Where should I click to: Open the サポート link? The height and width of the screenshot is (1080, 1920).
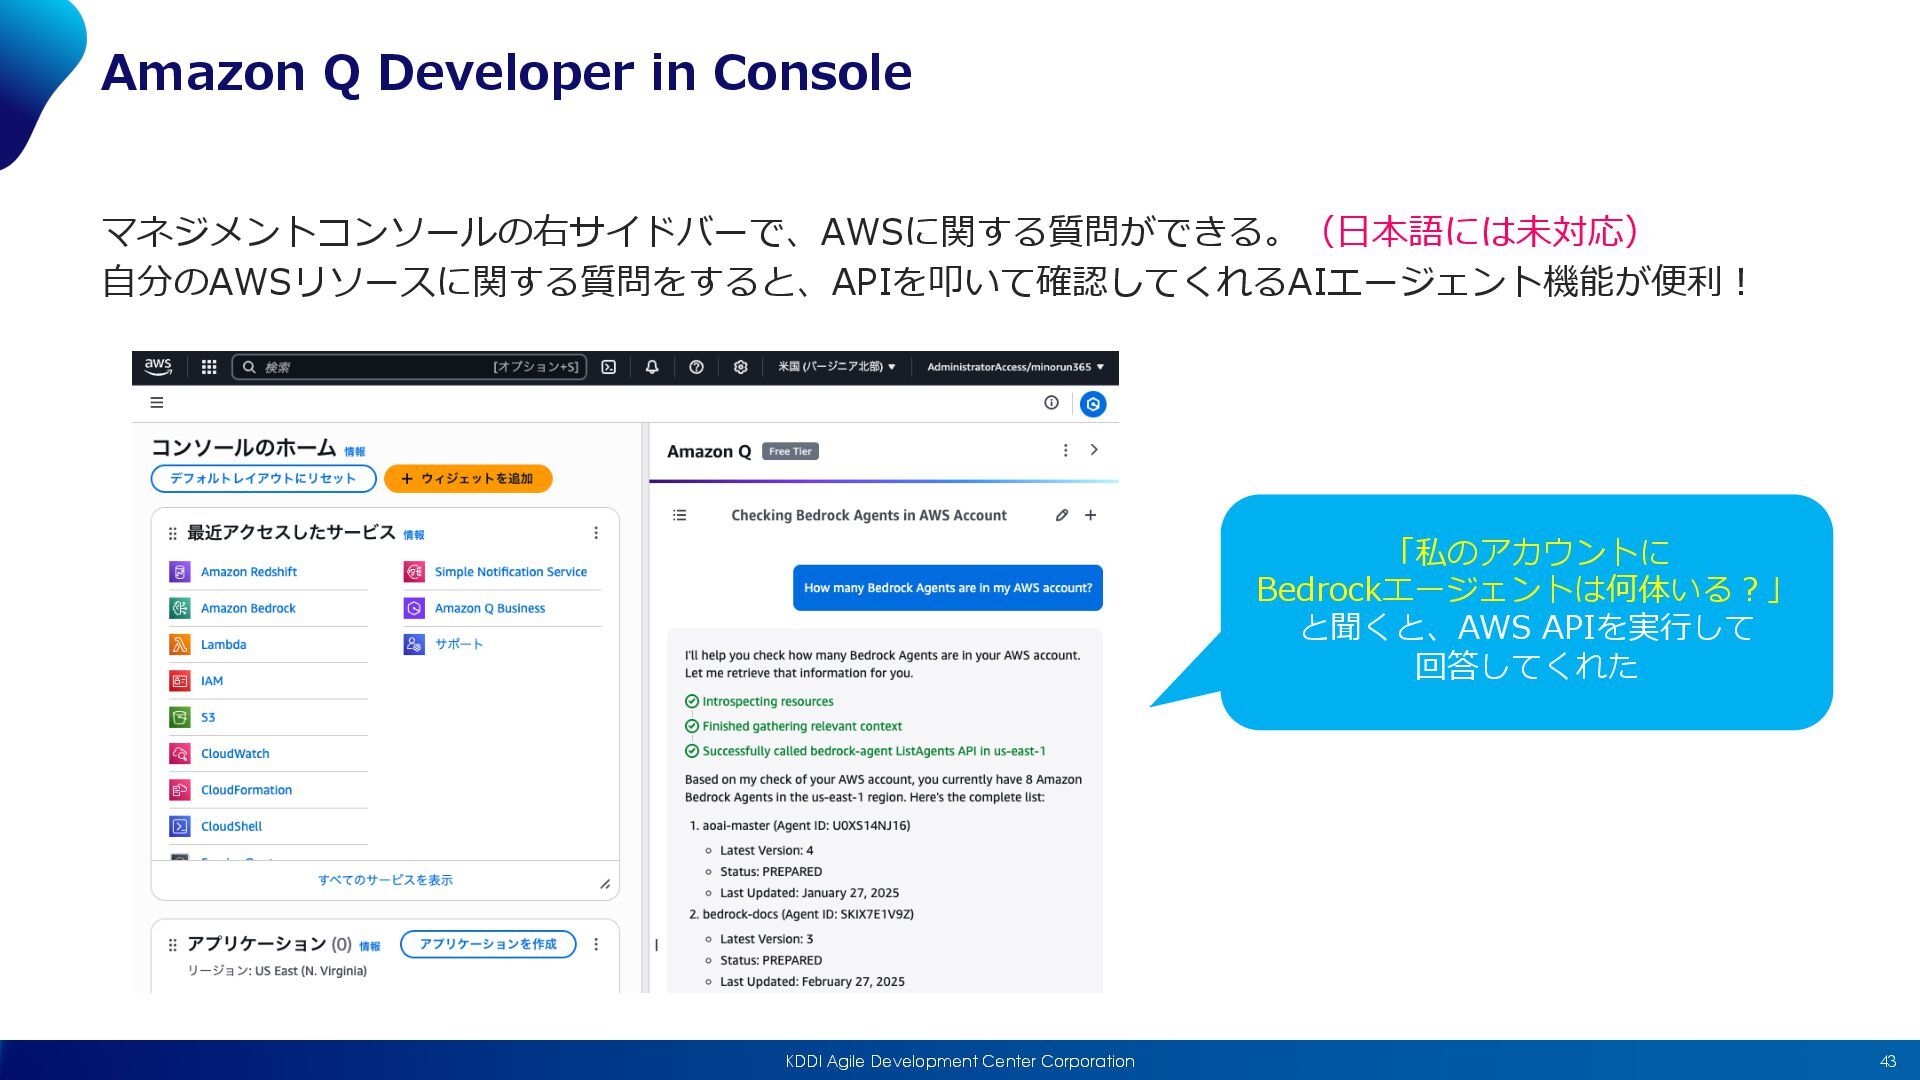(x=459, y=645)
